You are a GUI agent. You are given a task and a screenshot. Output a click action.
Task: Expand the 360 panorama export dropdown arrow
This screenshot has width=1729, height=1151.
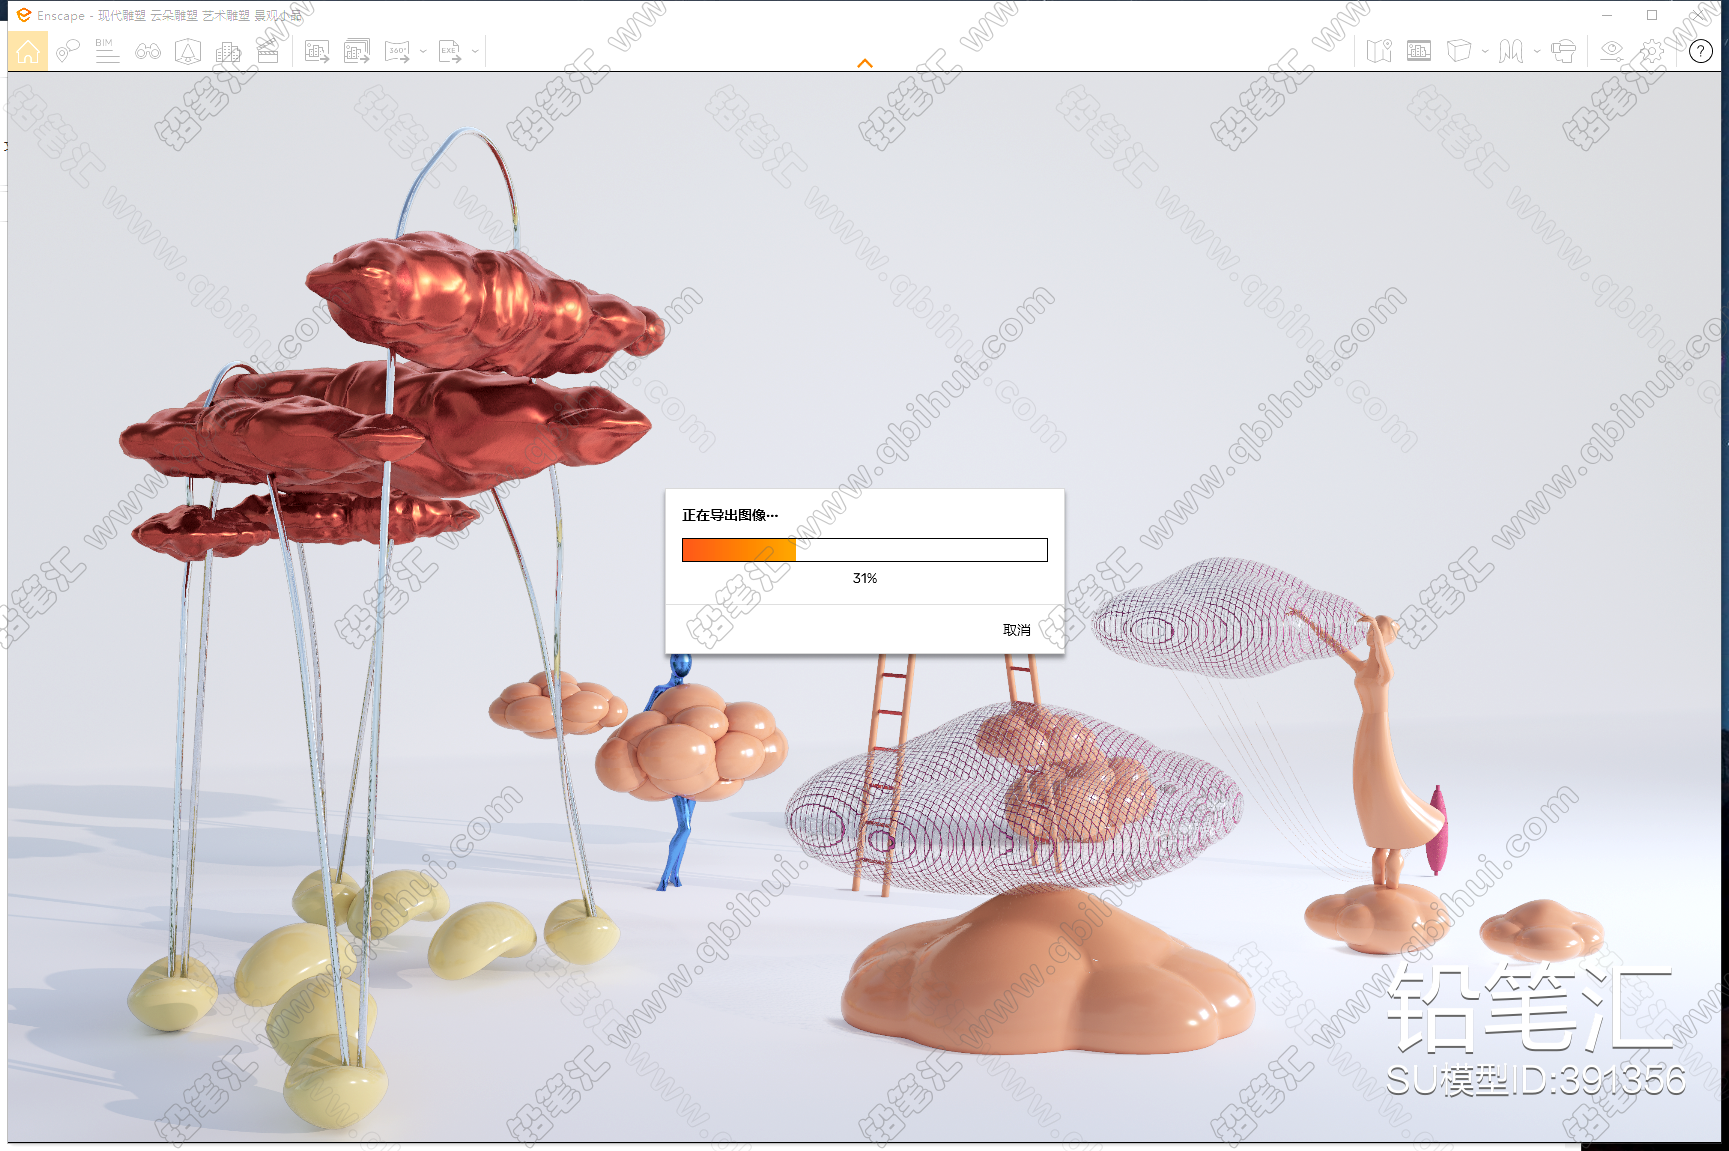[x=423, y=51]
